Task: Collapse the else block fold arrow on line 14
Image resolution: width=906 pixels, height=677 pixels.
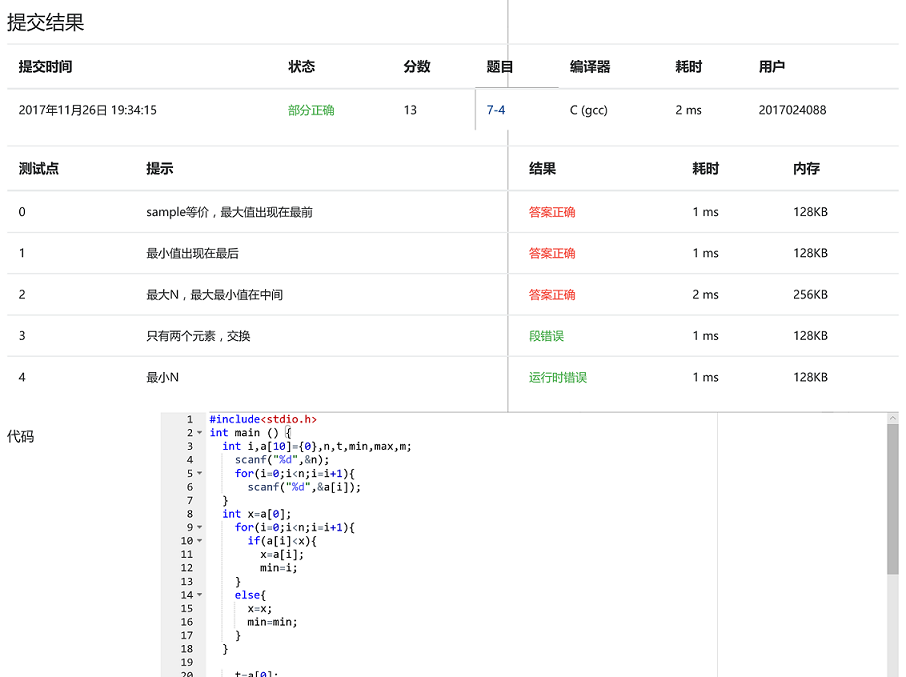Action: click(x=199, y=594)
